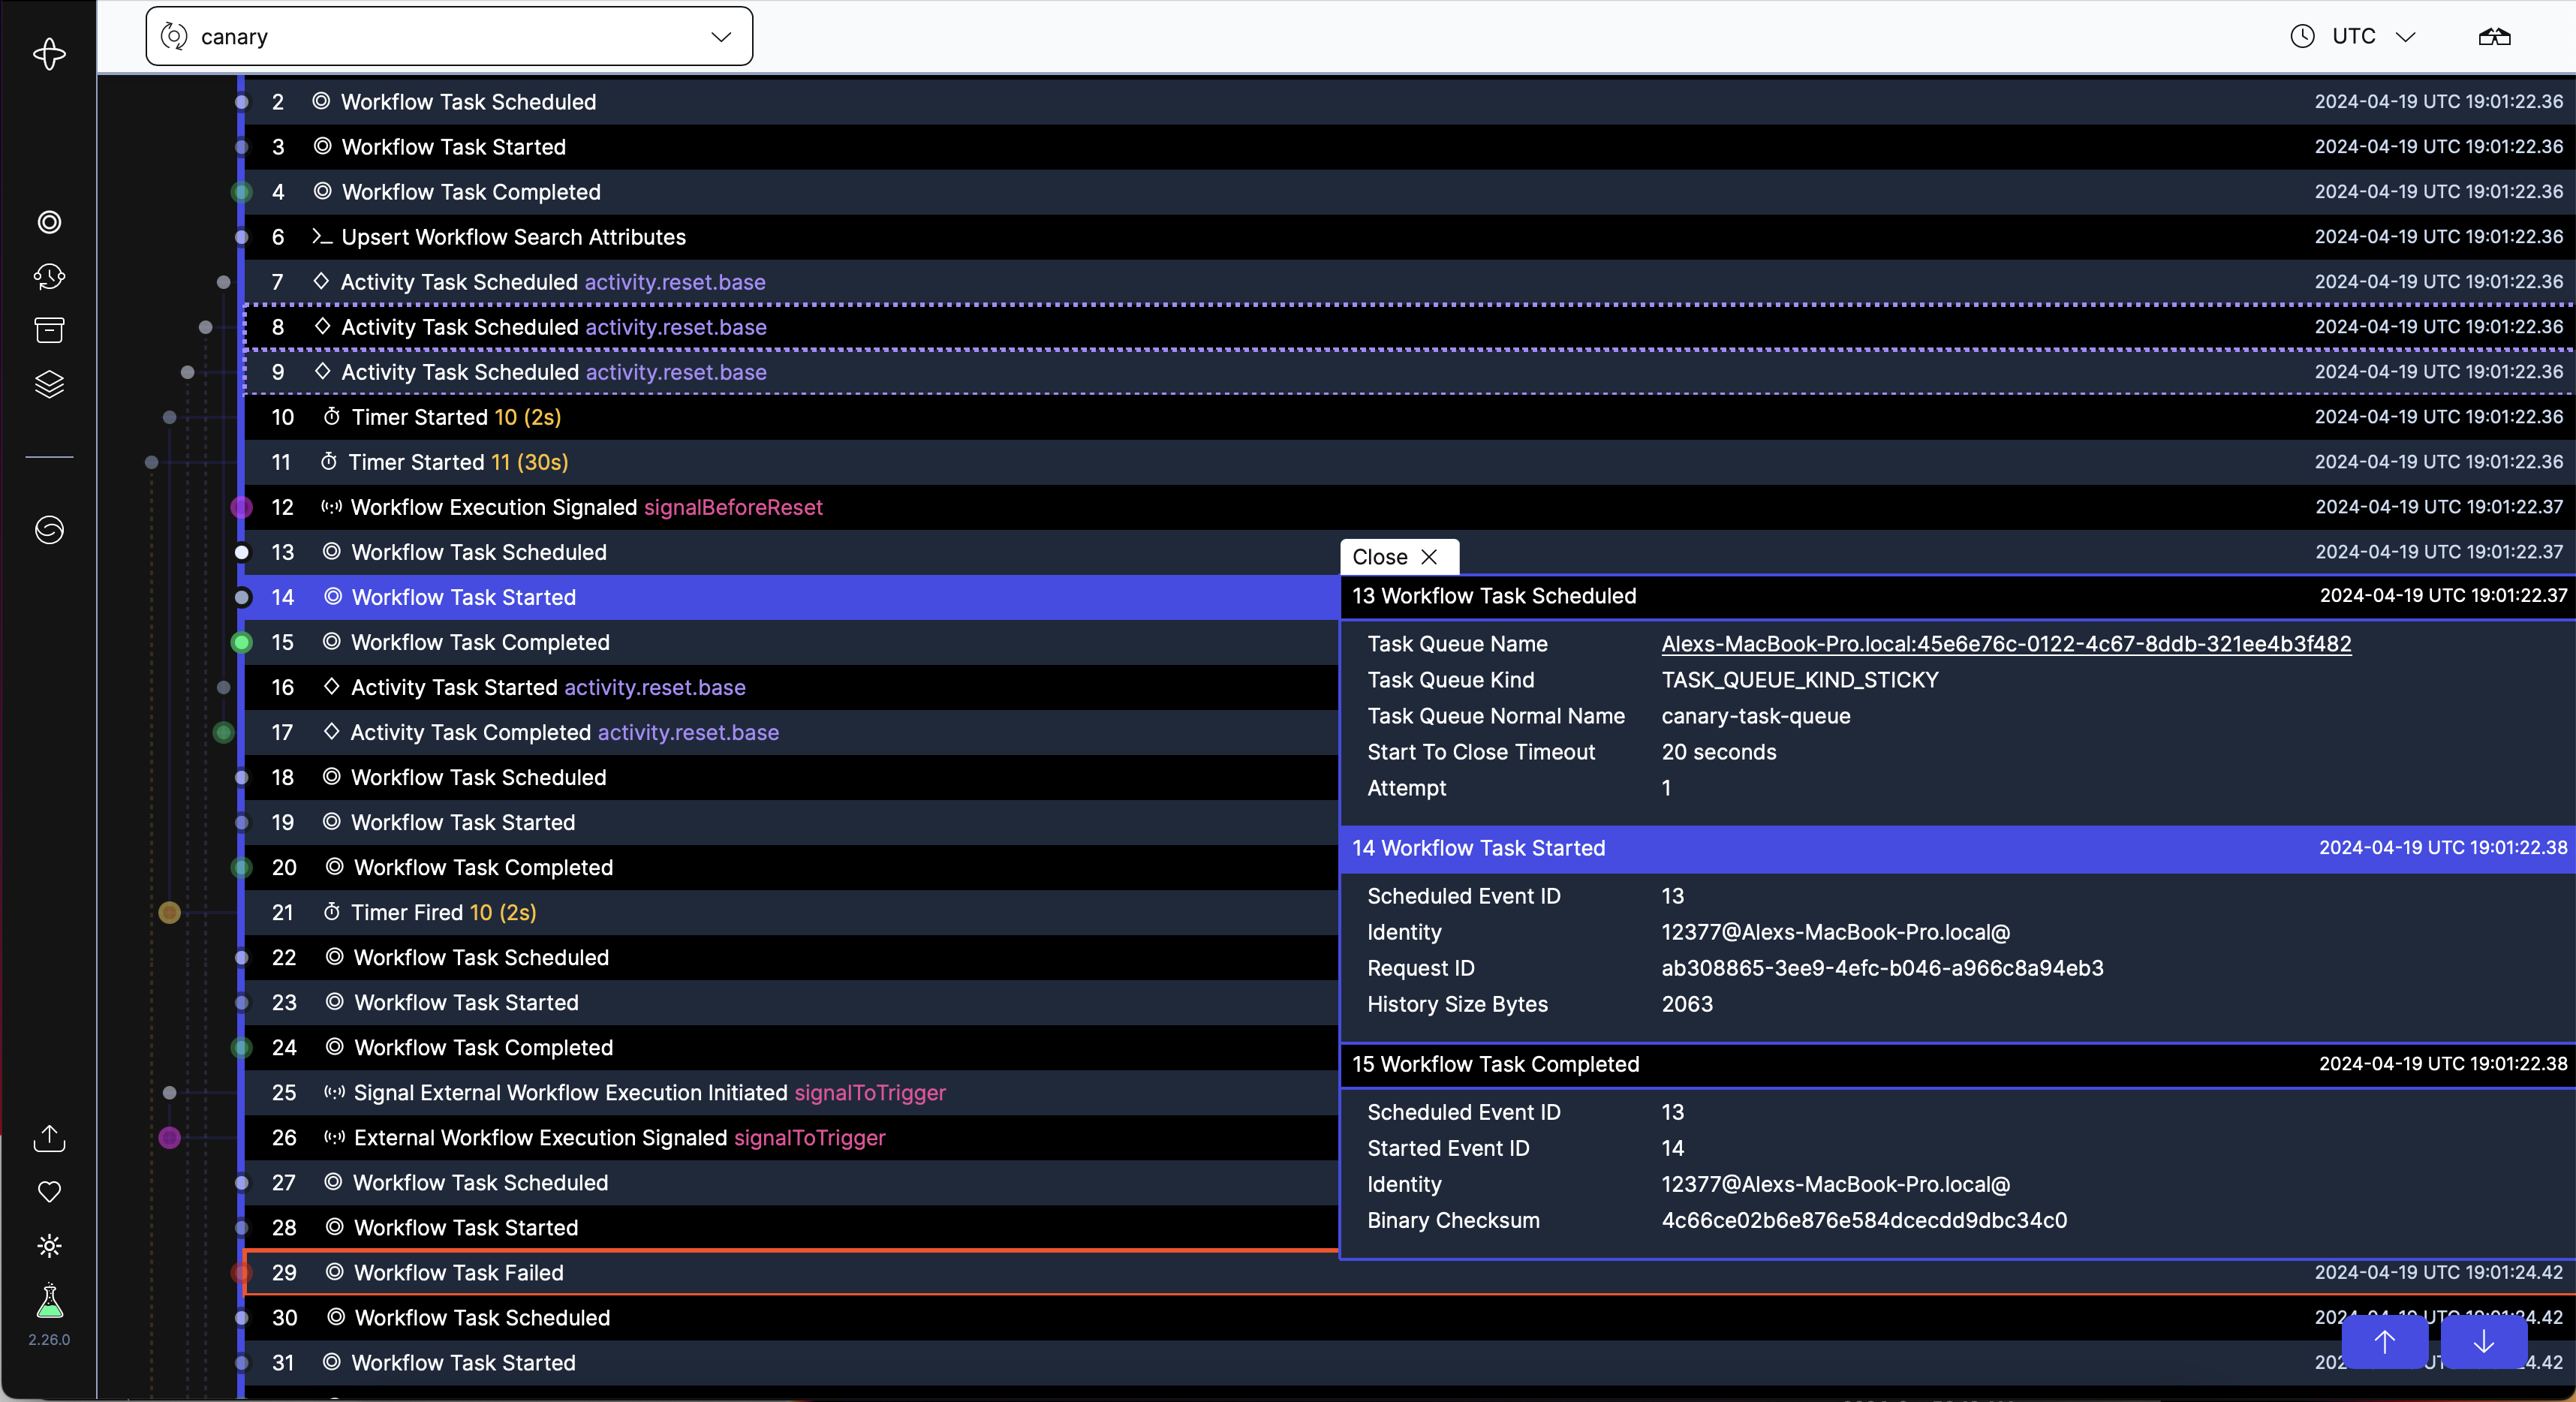Click the Feedback heart sidebar icon
Viewport: 2576px width, 1402px height.
click(x=49, y=1191)
